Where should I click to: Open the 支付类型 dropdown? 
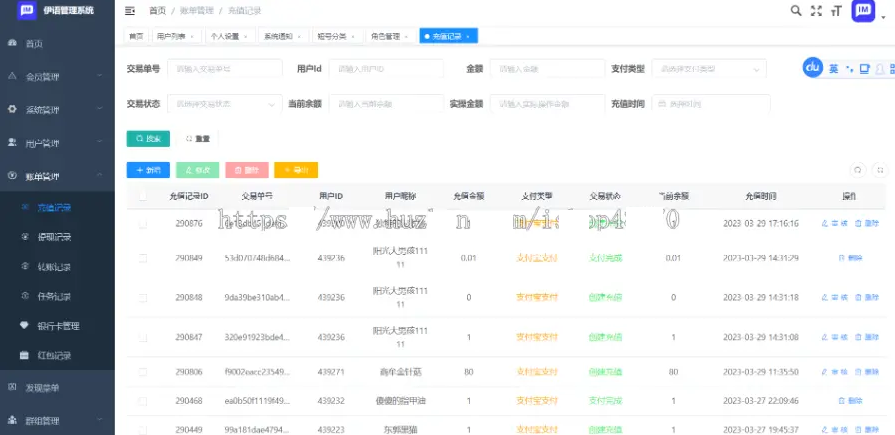point(708,69)
